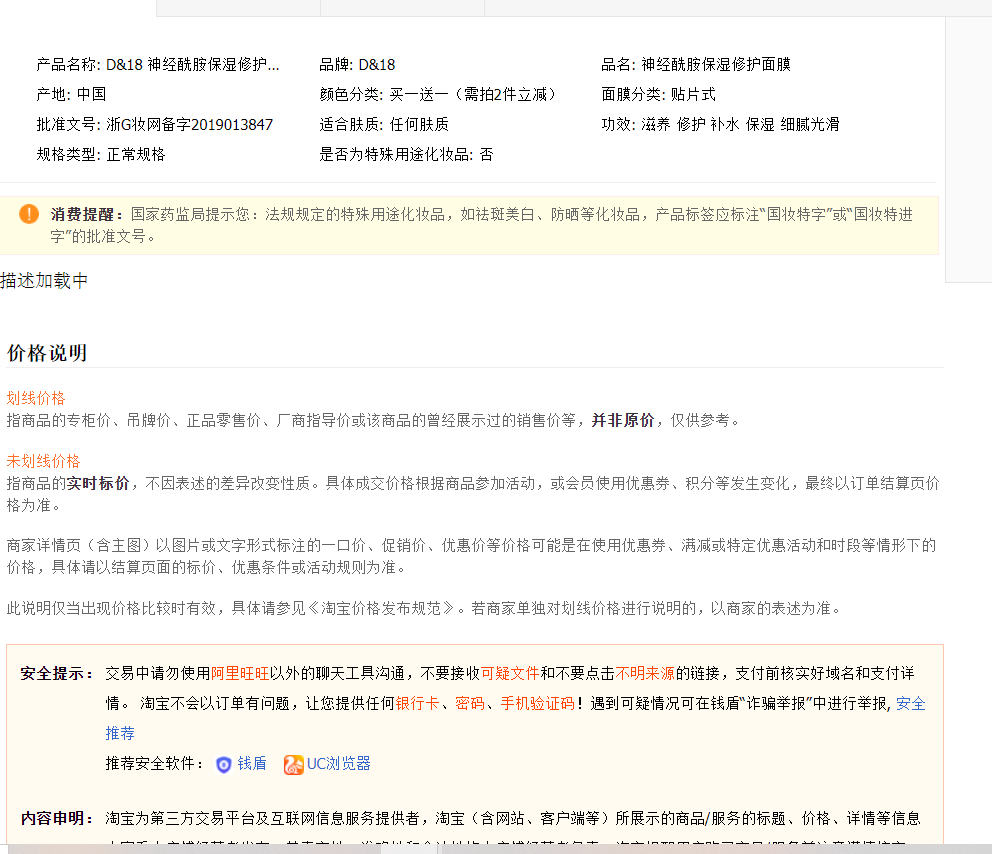This screenshot has height=854, width=992.
Task: Open the UC浏览器 download link
Action: (x=338, y=764)
